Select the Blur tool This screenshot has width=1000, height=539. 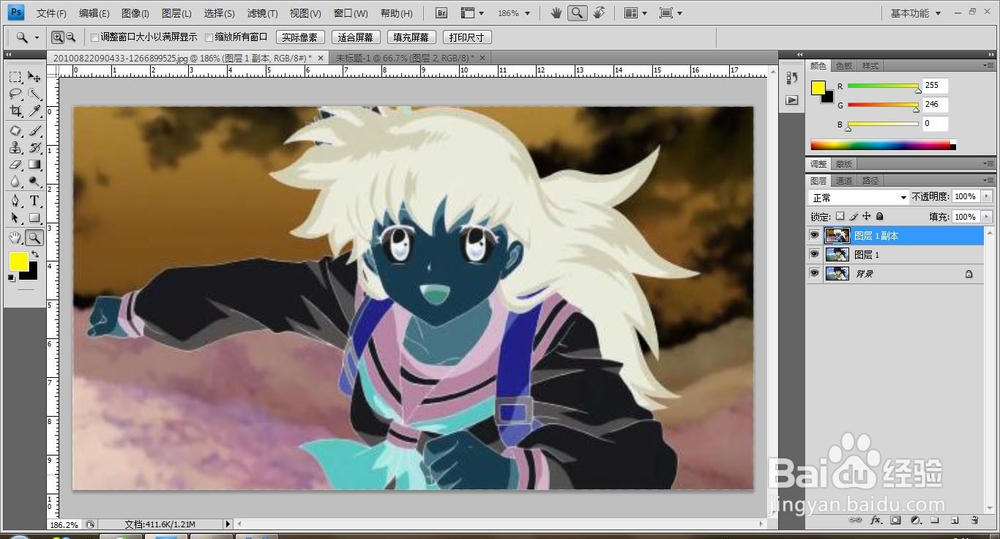(15, 182)
